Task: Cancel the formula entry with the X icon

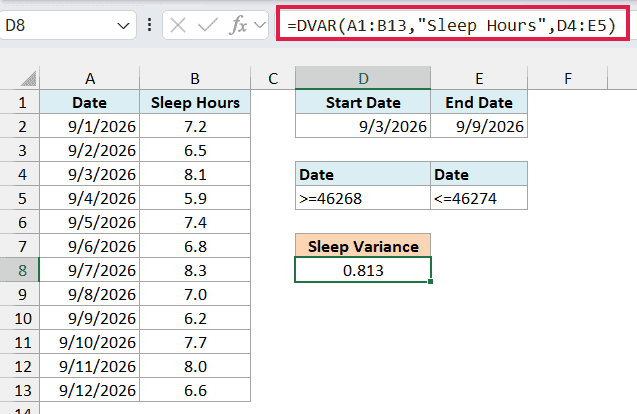Action: point(178,26)
